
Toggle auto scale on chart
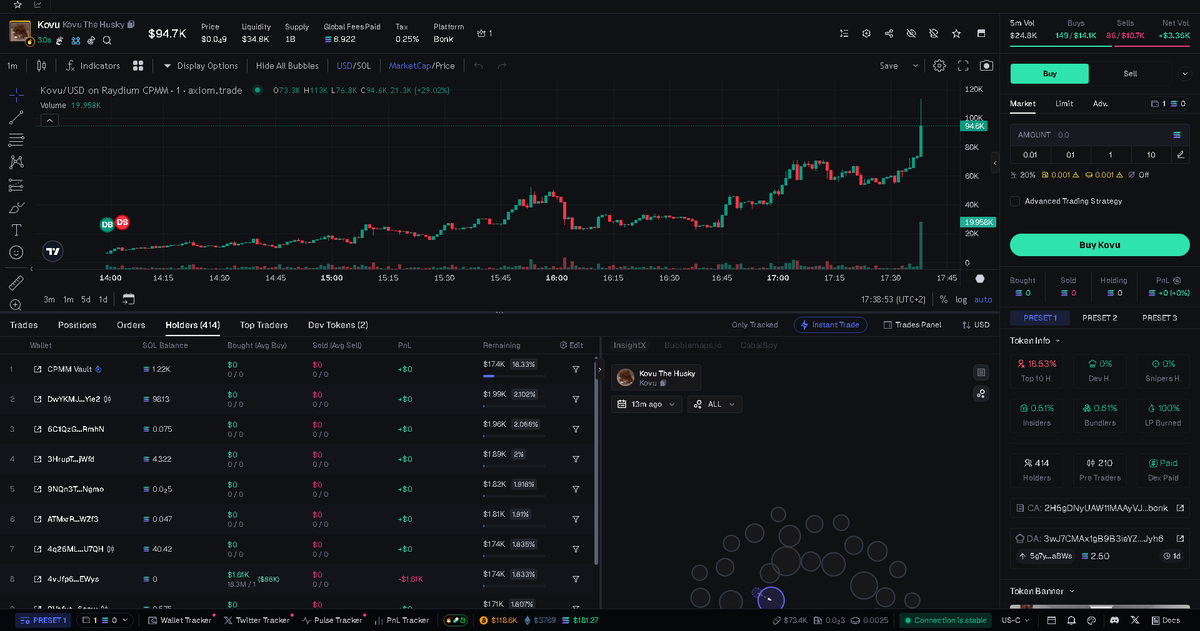[983, 299]
